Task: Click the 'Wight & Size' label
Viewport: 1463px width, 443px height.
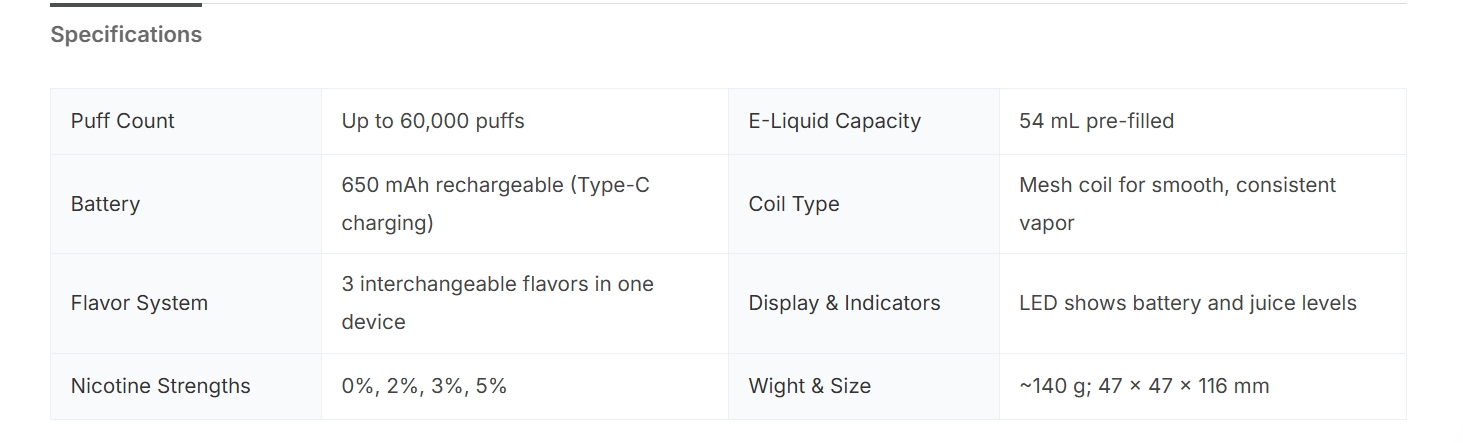Action: click(x=809, y=386)
